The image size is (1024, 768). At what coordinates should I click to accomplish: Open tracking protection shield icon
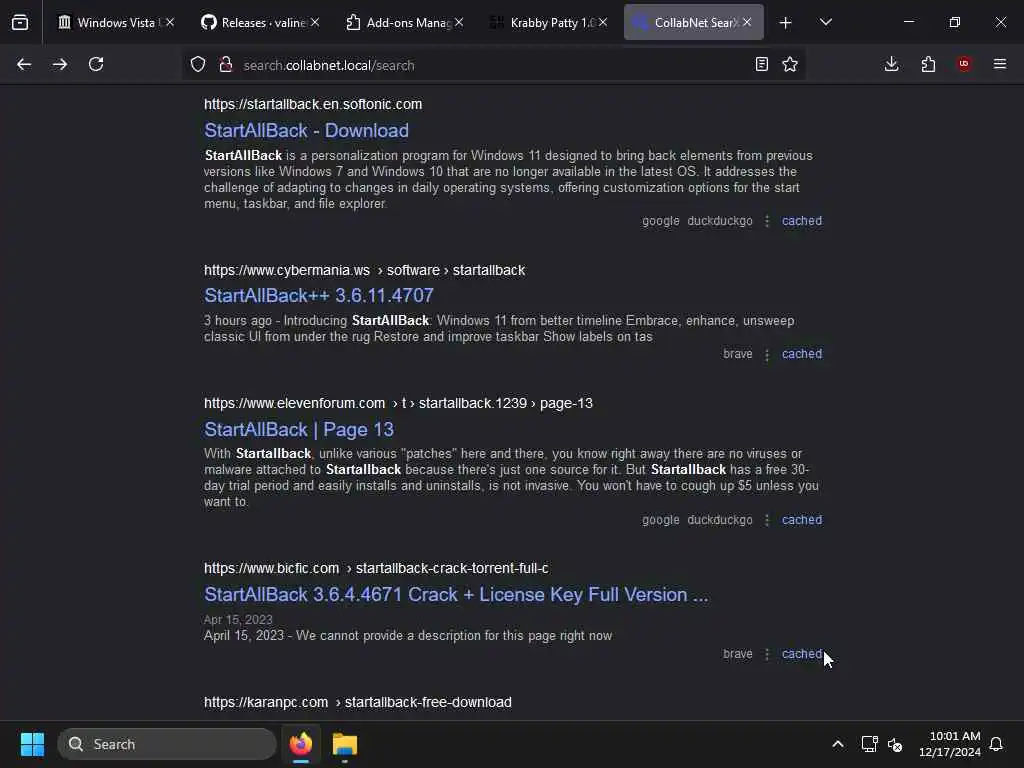[198, 65]
